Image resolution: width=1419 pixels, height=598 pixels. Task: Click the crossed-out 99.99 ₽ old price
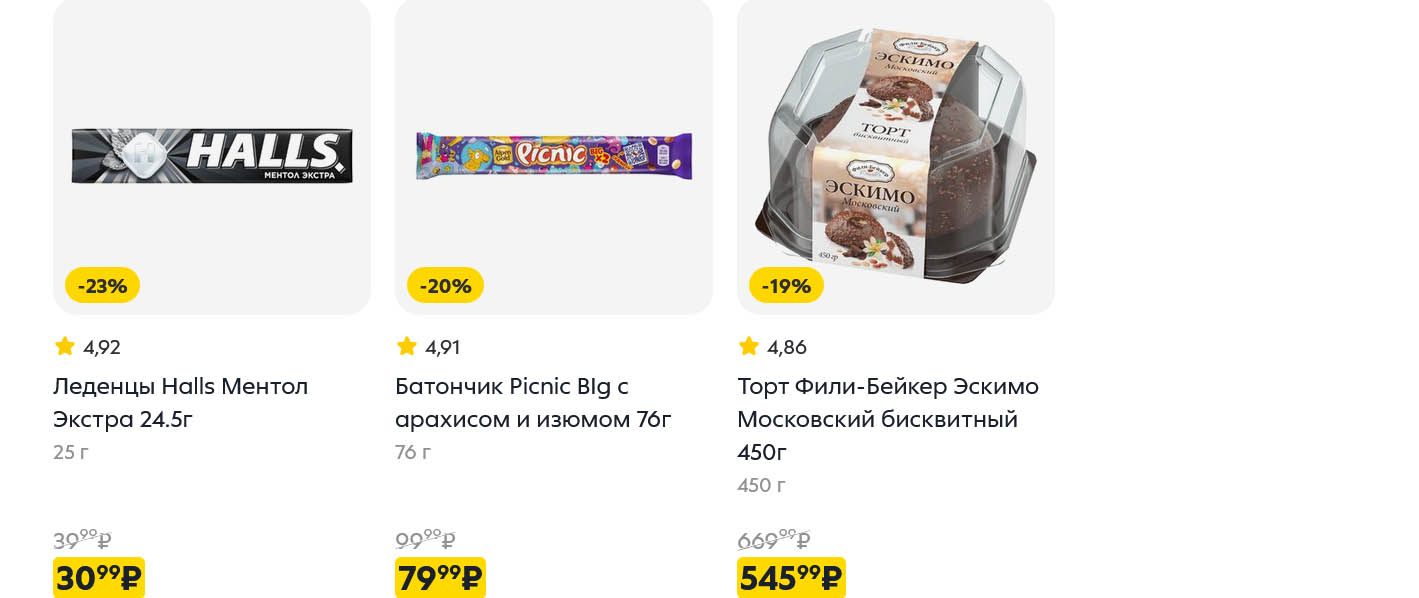coord(425,541)
